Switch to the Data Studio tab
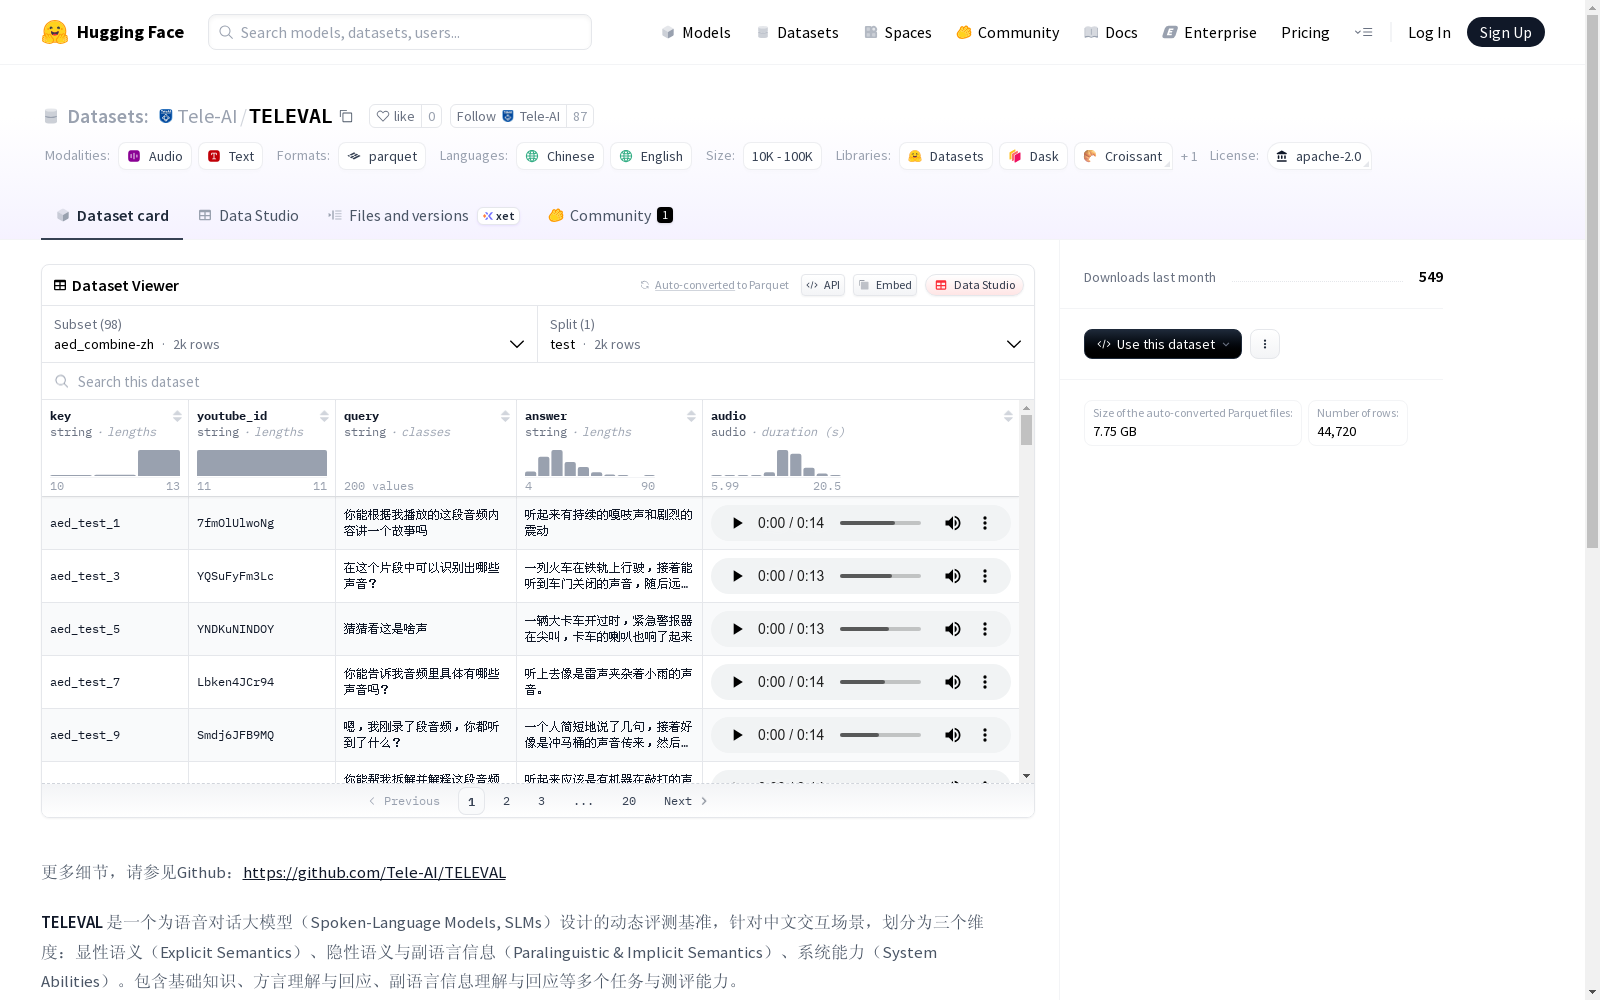This screenshot has width=1600, height=1000. click(248, 216)
